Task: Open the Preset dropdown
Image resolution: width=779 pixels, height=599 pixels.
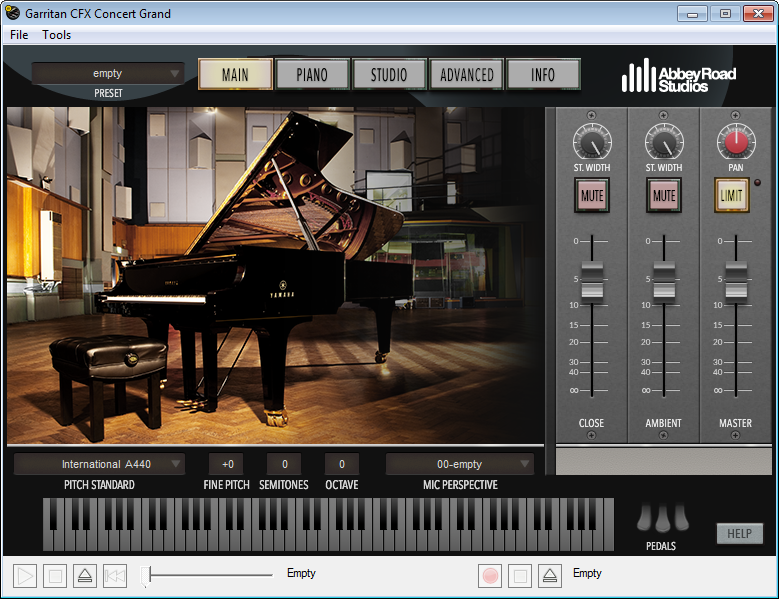Action: pyautogui.click(x=108, y=74)
